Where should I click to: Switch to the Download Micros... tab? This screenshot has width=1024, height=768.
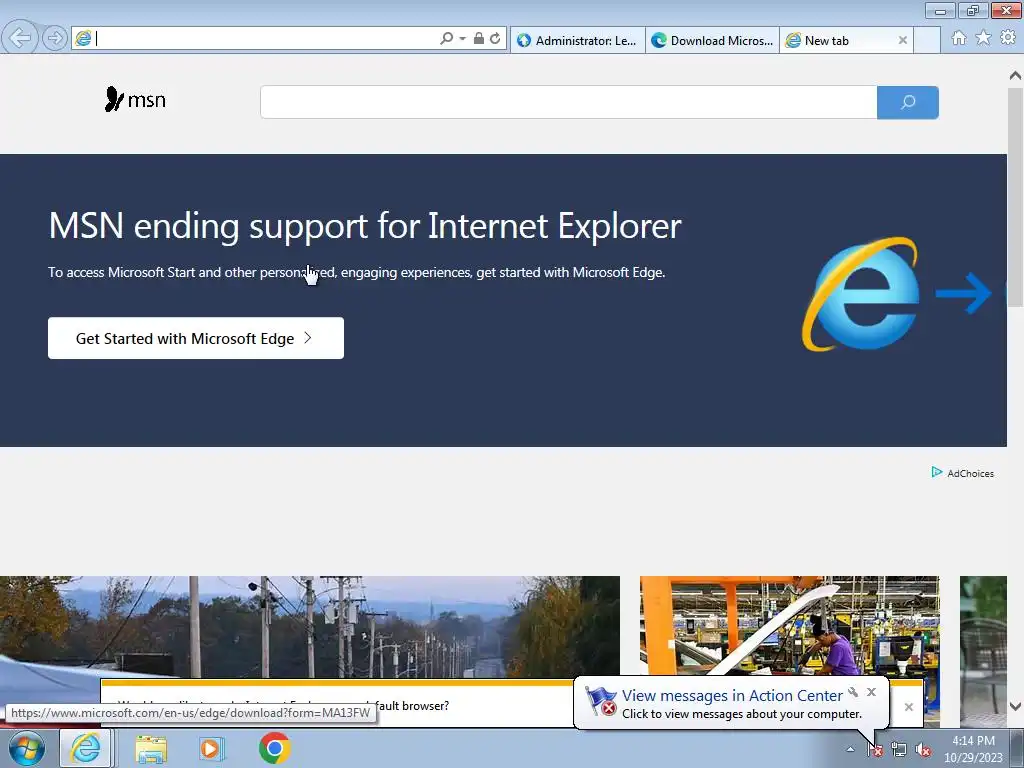[712, 40]
